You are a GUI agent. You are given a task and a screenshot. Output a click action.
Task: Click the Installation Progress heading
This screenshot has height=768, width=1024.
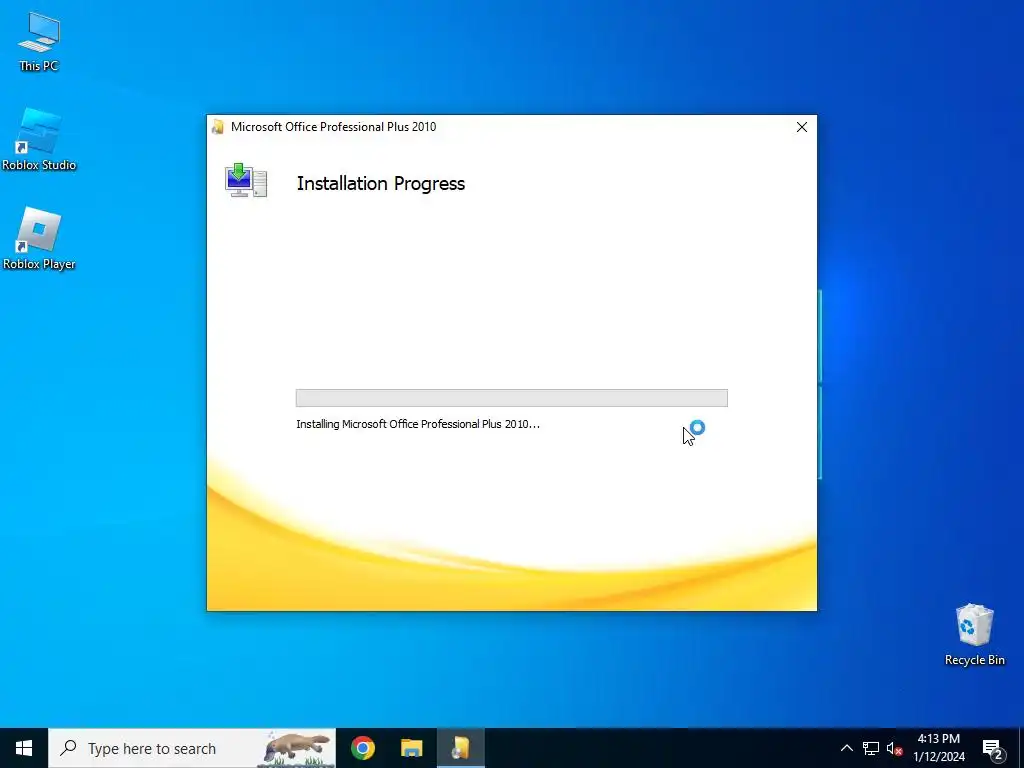(x=381, y=184)
